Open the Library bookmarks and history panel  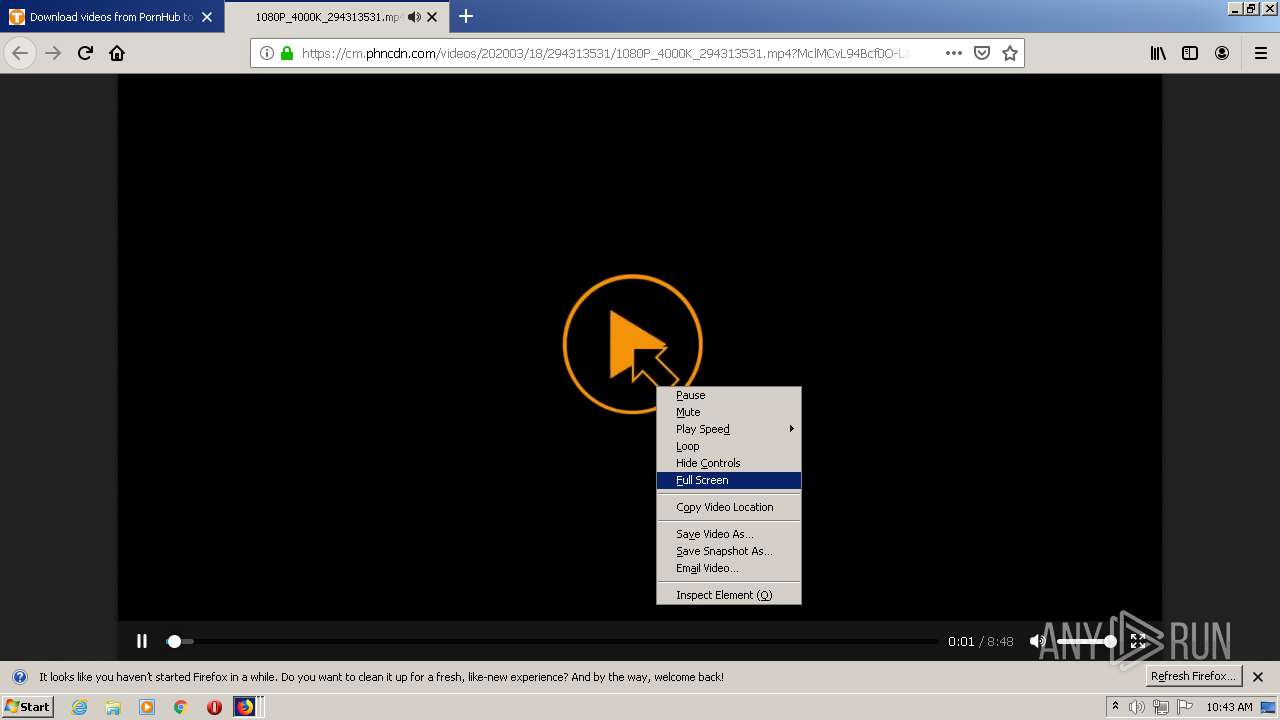[x=1158, y=53]
